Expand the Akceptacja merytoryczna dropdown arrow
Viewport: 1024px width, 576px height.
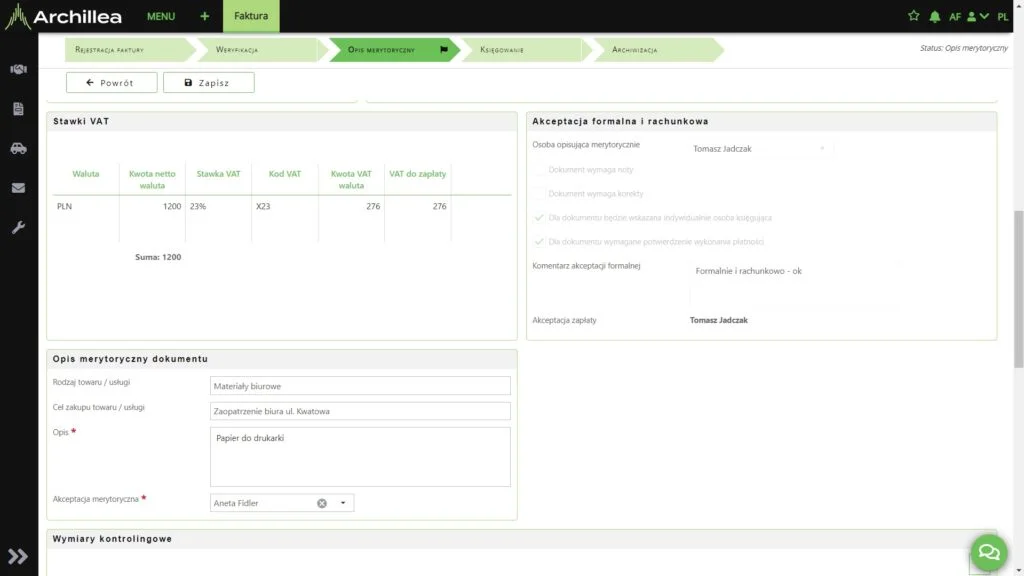tap(342, 503)
